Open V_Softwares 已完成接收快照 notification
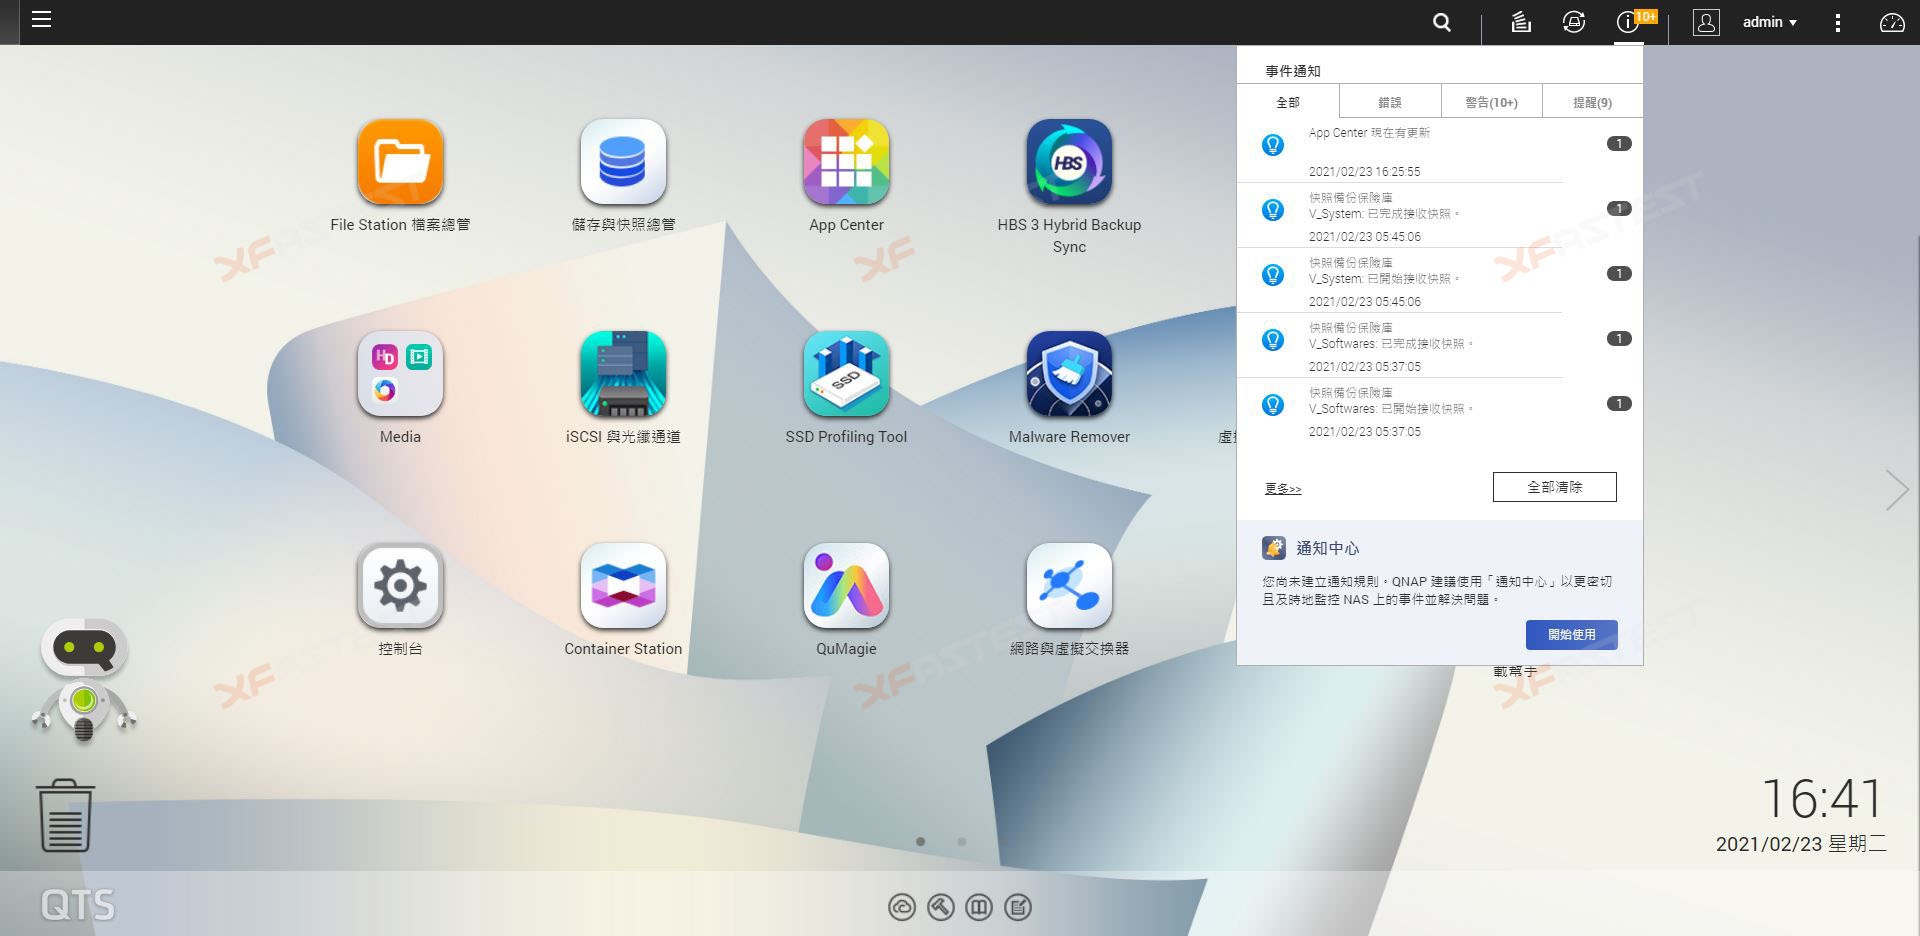1920x936 pixels. pos(1440,346)
